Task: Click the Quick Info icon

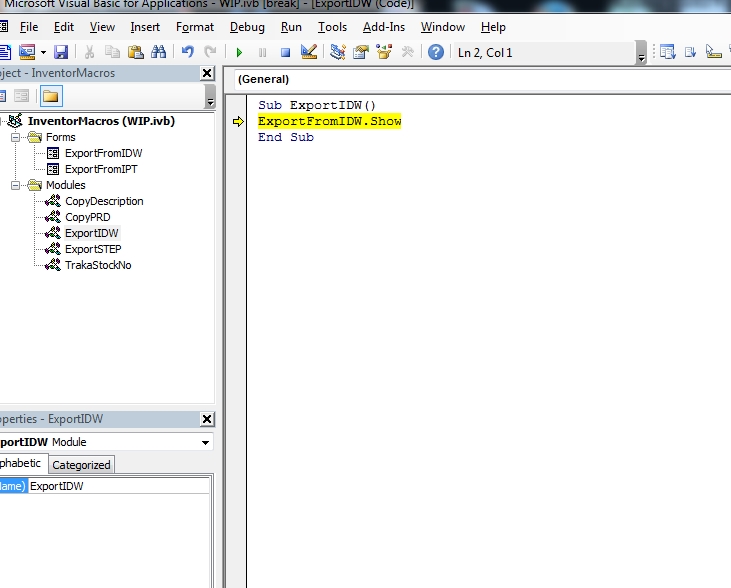Action: (713, 52)
